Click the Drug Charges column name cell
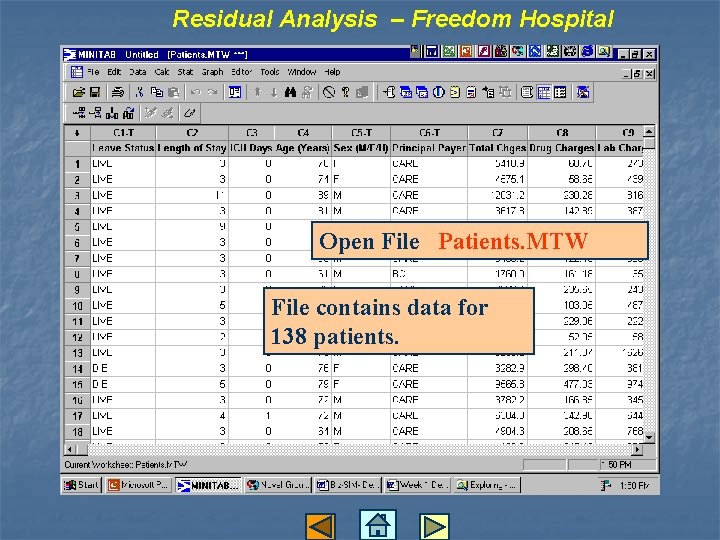This screenshot has width=720, height=540. click(562, 148)
